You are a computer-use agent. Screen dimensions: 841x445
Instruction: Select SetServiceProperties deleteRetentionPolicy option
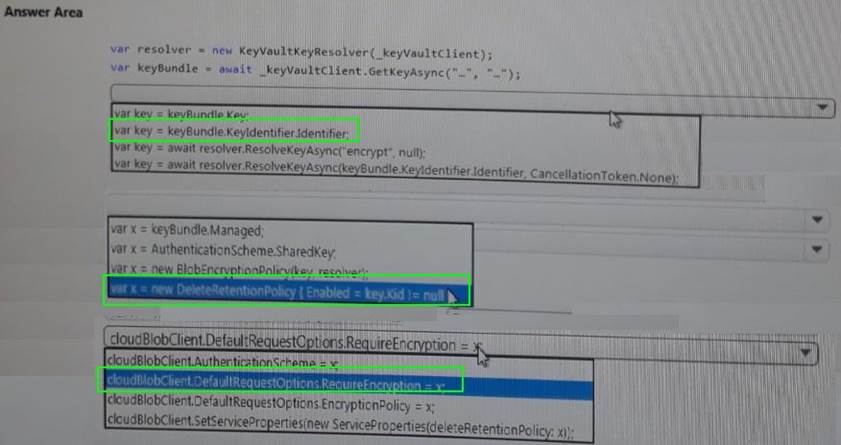coord(340,425)
